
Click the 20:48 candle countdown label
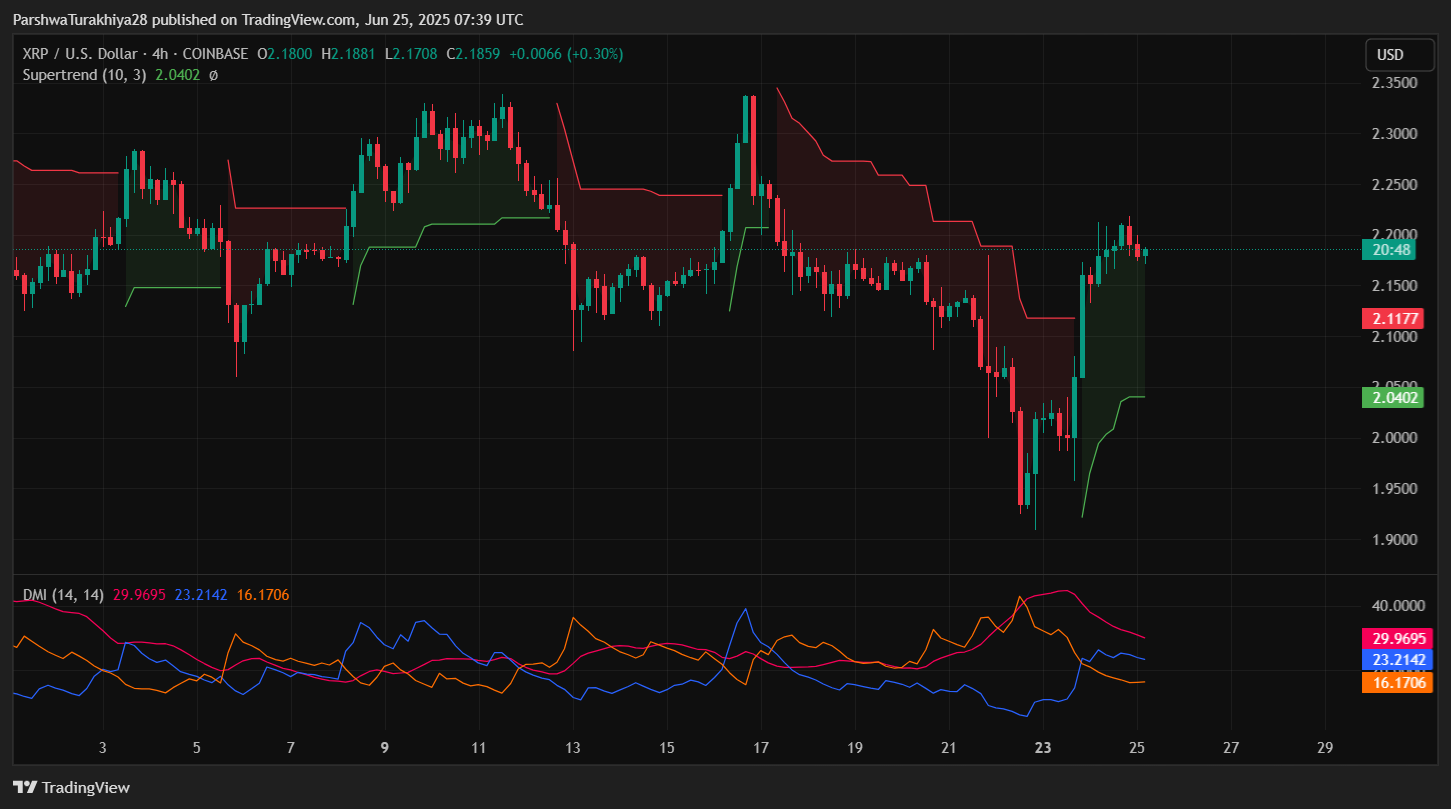pos(1395,250)
